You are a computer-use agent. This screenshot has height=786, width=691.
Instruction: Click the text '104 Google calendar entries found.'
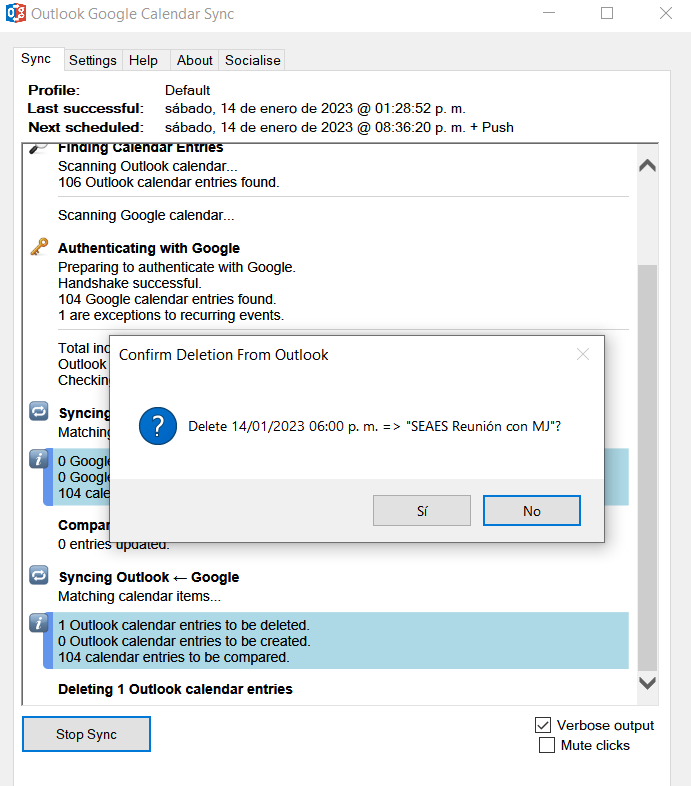[167, 299]
